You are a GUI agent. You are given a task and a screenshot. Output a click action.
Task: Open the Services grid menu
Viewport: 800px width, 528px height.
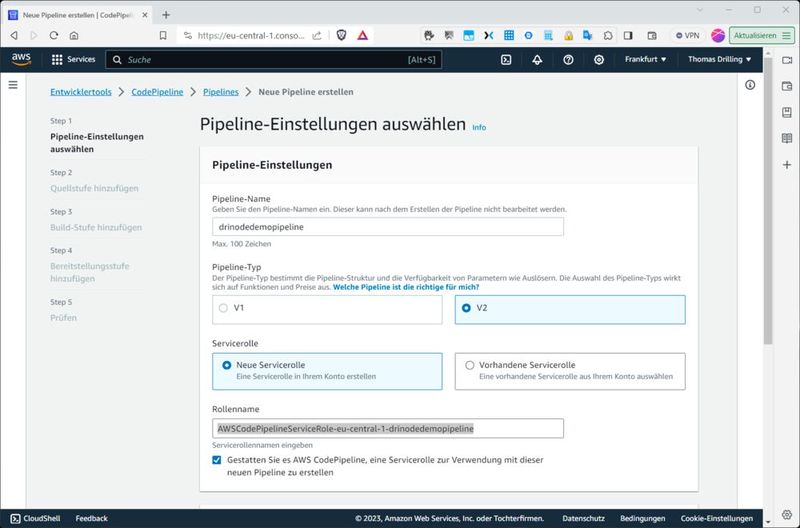(73, 60)
